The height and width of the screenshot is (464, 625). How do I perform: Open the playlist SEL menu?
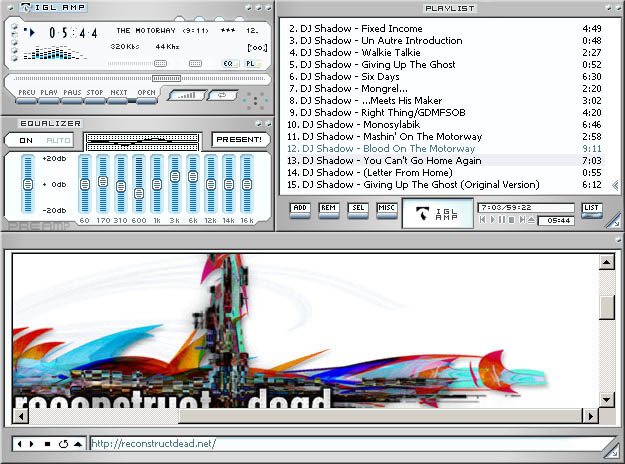pyautogui.click(x=358, y=210)
